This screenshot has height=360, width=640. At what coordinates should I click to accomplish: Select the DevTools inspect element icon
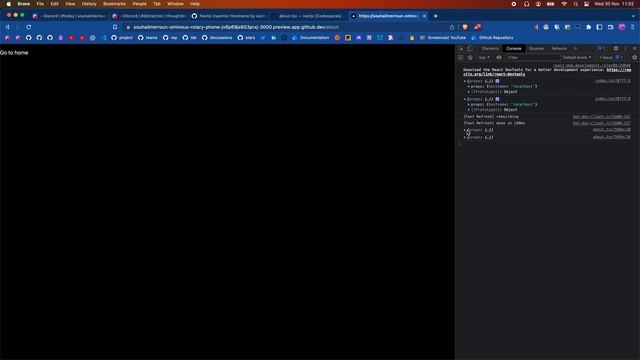click(461, 49)
